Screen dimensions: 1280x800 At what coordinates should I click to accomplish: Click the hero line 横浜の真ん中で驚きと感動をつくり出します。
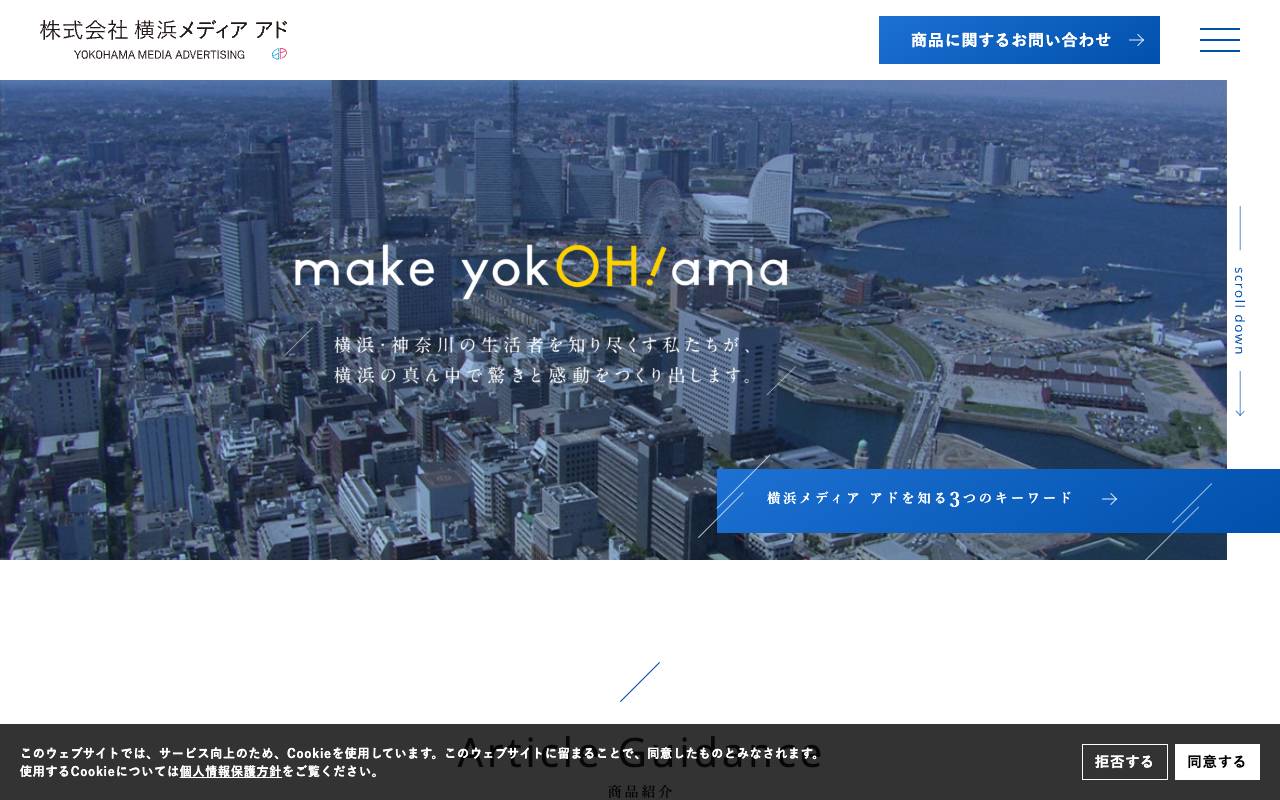545,376
